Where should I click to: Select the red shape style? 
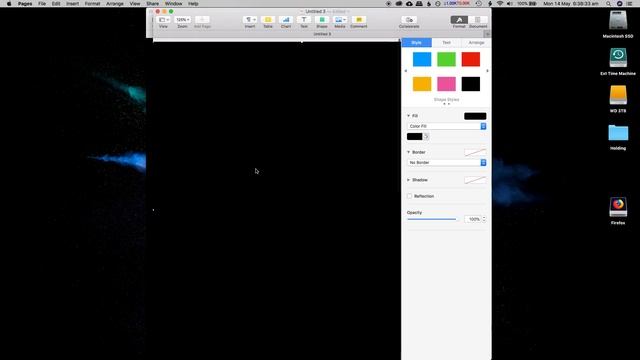[471, 59]
